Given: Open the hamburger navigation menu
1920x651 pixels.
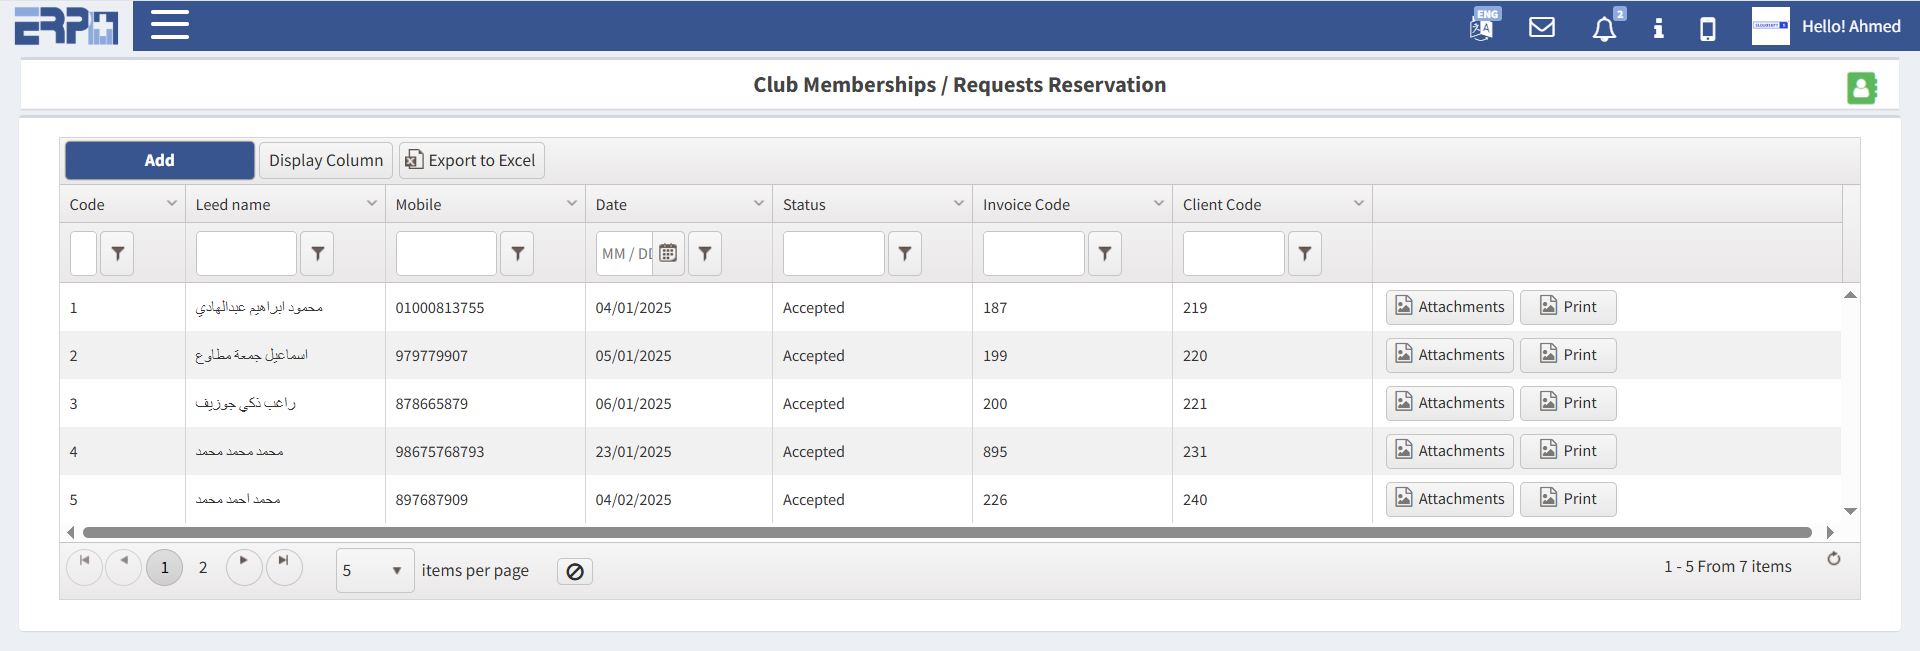Looking at the screenshot, I should (x=170, y=25).
